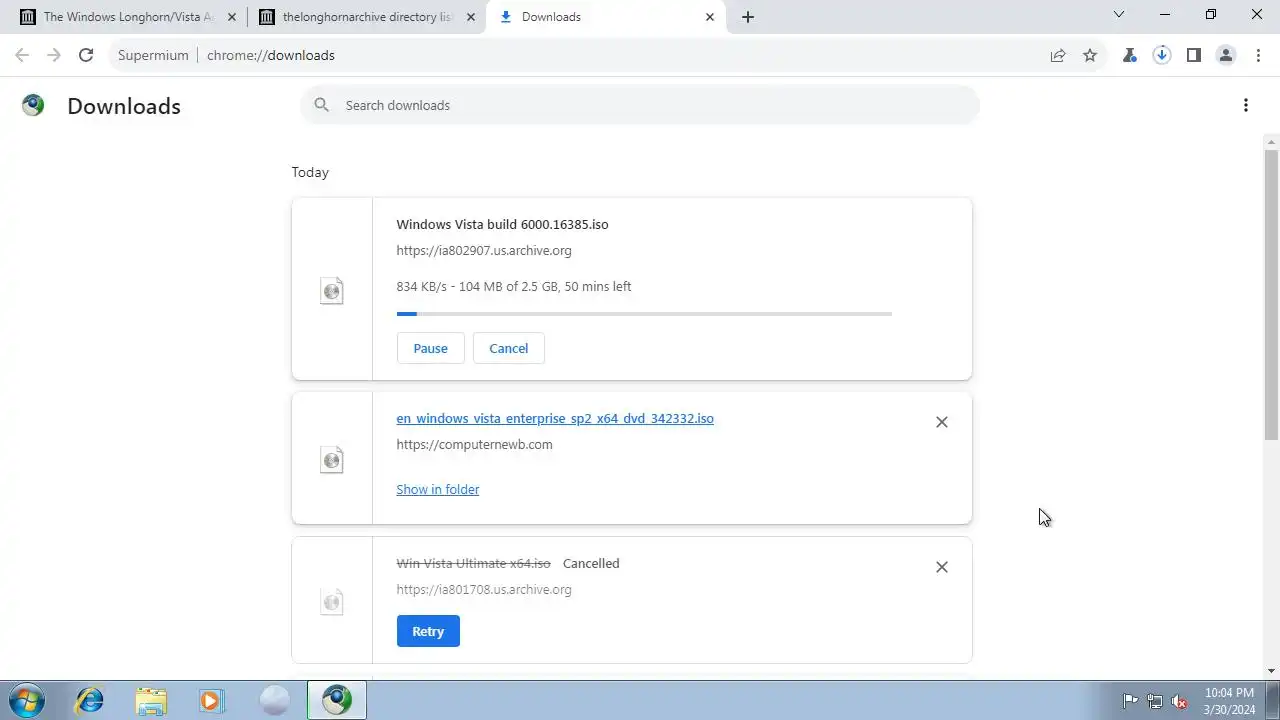Image resolution: width=1280 pixels, height=720 pixels.
Task: Select the Downloads tab
Action: (x=604, y=17)
